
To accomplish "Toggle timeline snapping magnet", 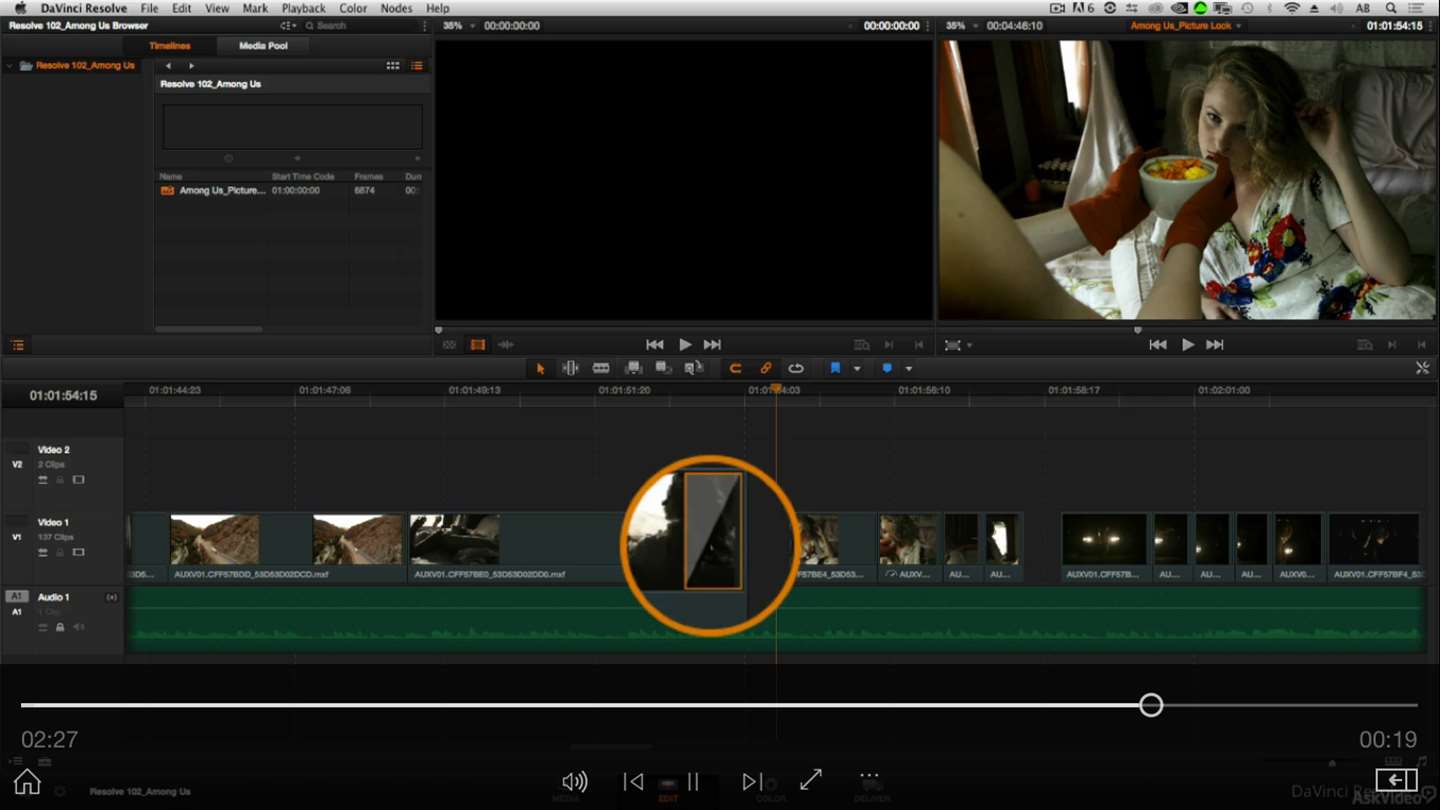I will [735, 369].
